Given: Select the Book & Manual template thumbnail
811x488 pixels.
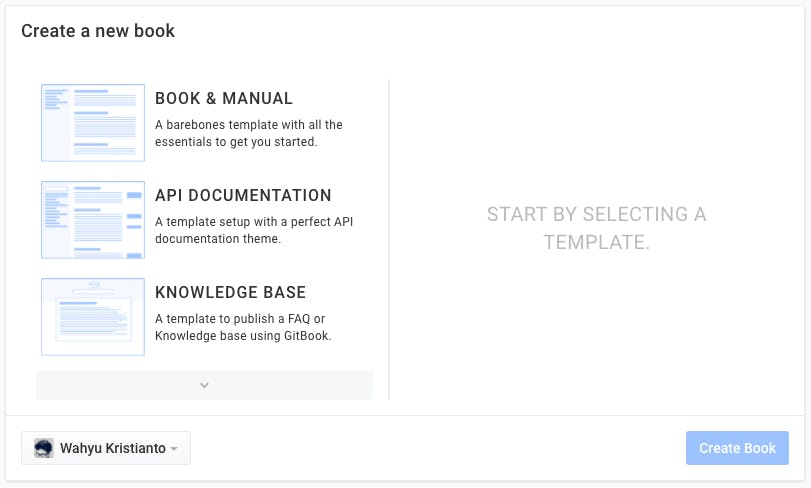Looking at the screenshot, I should click(x=93, y=123).
